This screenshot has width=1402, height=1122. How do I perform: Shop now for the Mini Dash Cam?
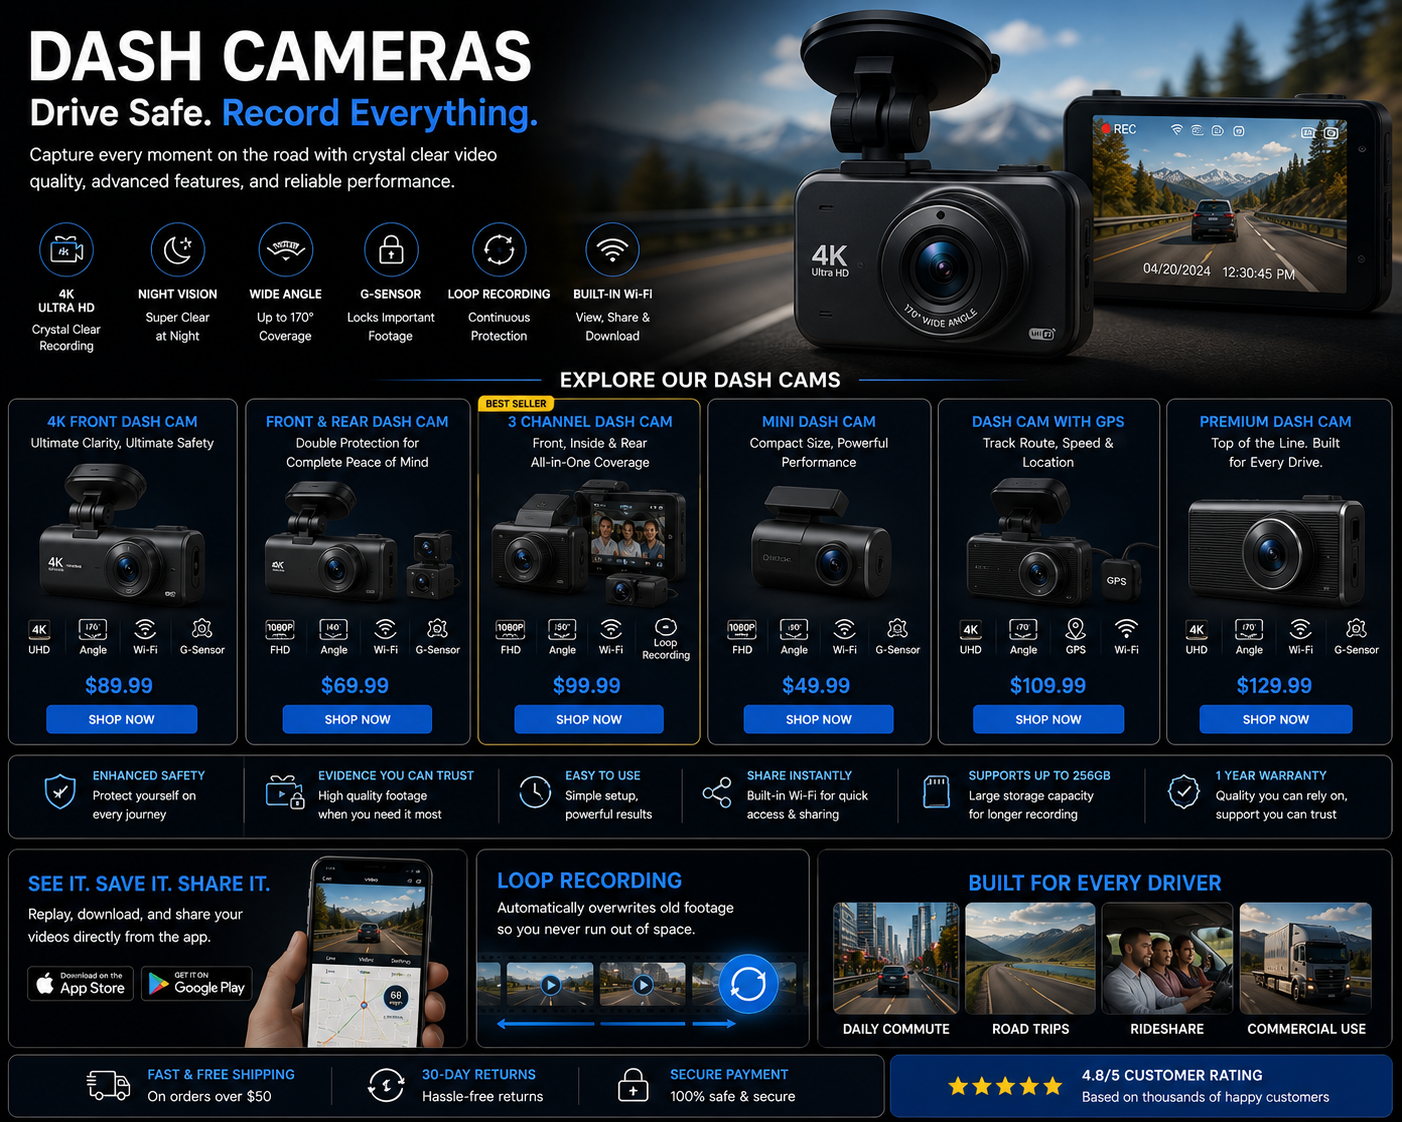818,719
